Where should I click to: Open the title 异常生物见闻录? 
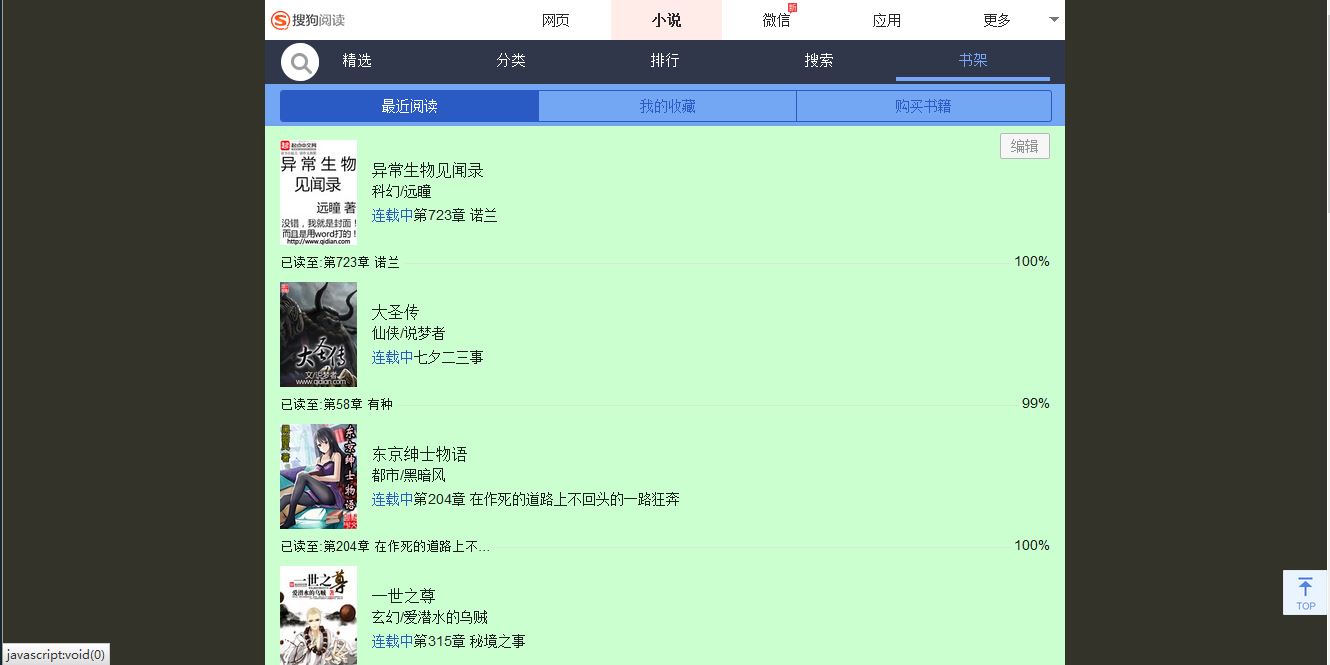(428, 171)
